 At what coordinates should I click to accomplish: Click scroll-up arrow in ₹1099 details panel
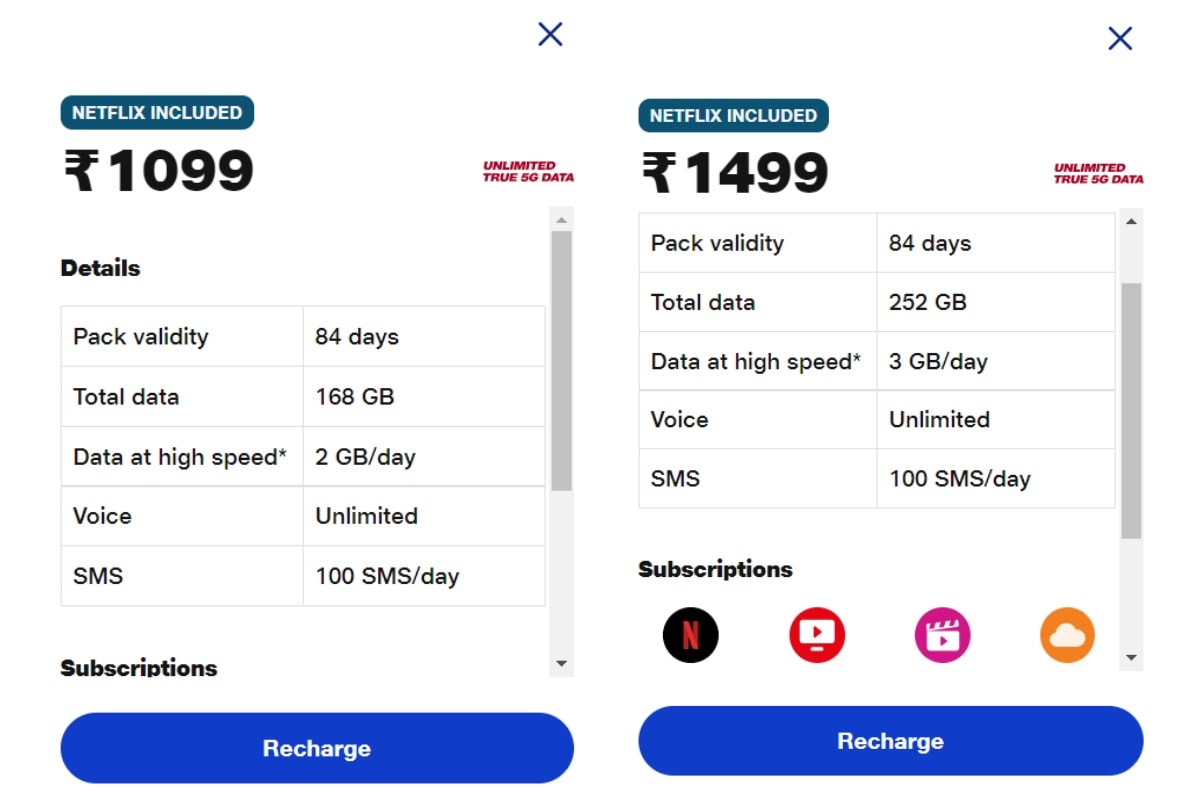[x=561, y=220]
